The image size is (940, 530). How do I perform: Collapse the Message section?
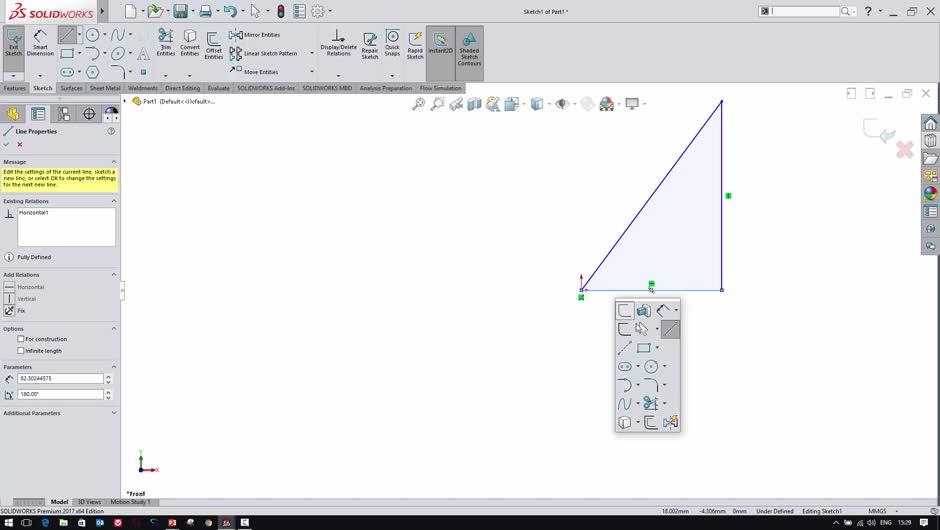(x=114, y=162)
